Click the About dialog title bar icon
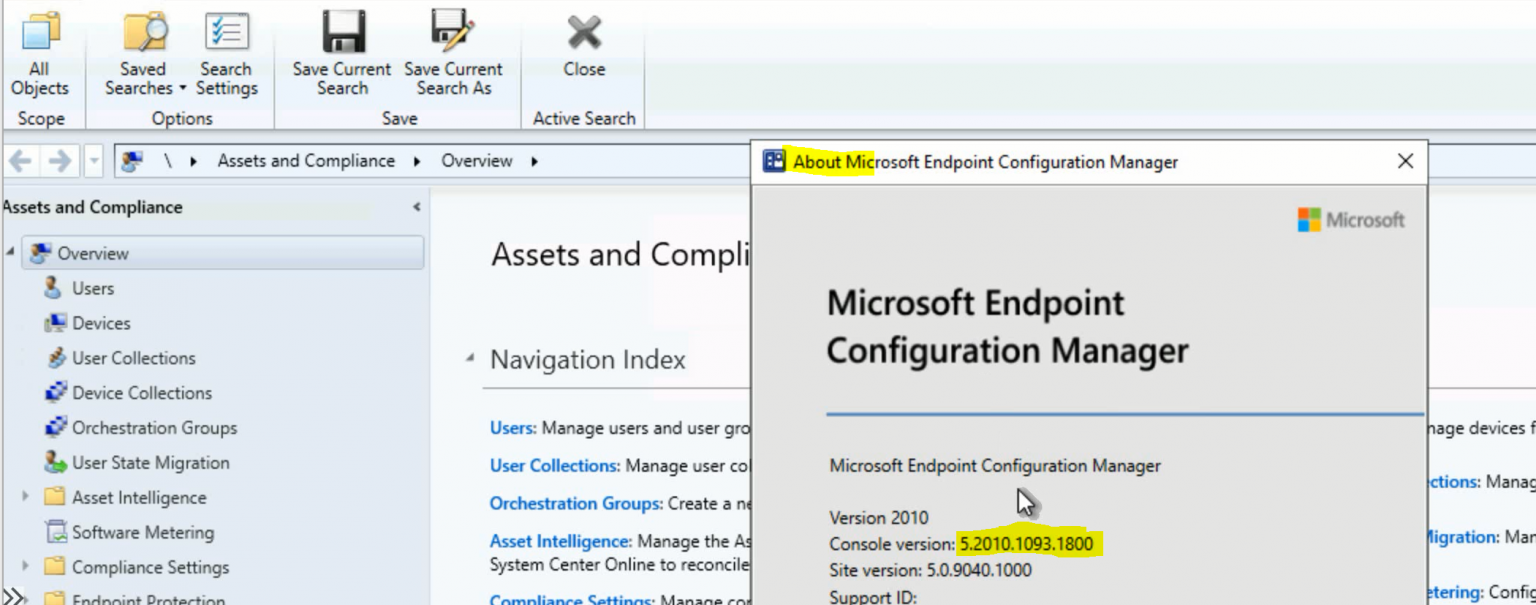This screenshot has width=1536, height=605. point(774,161)
